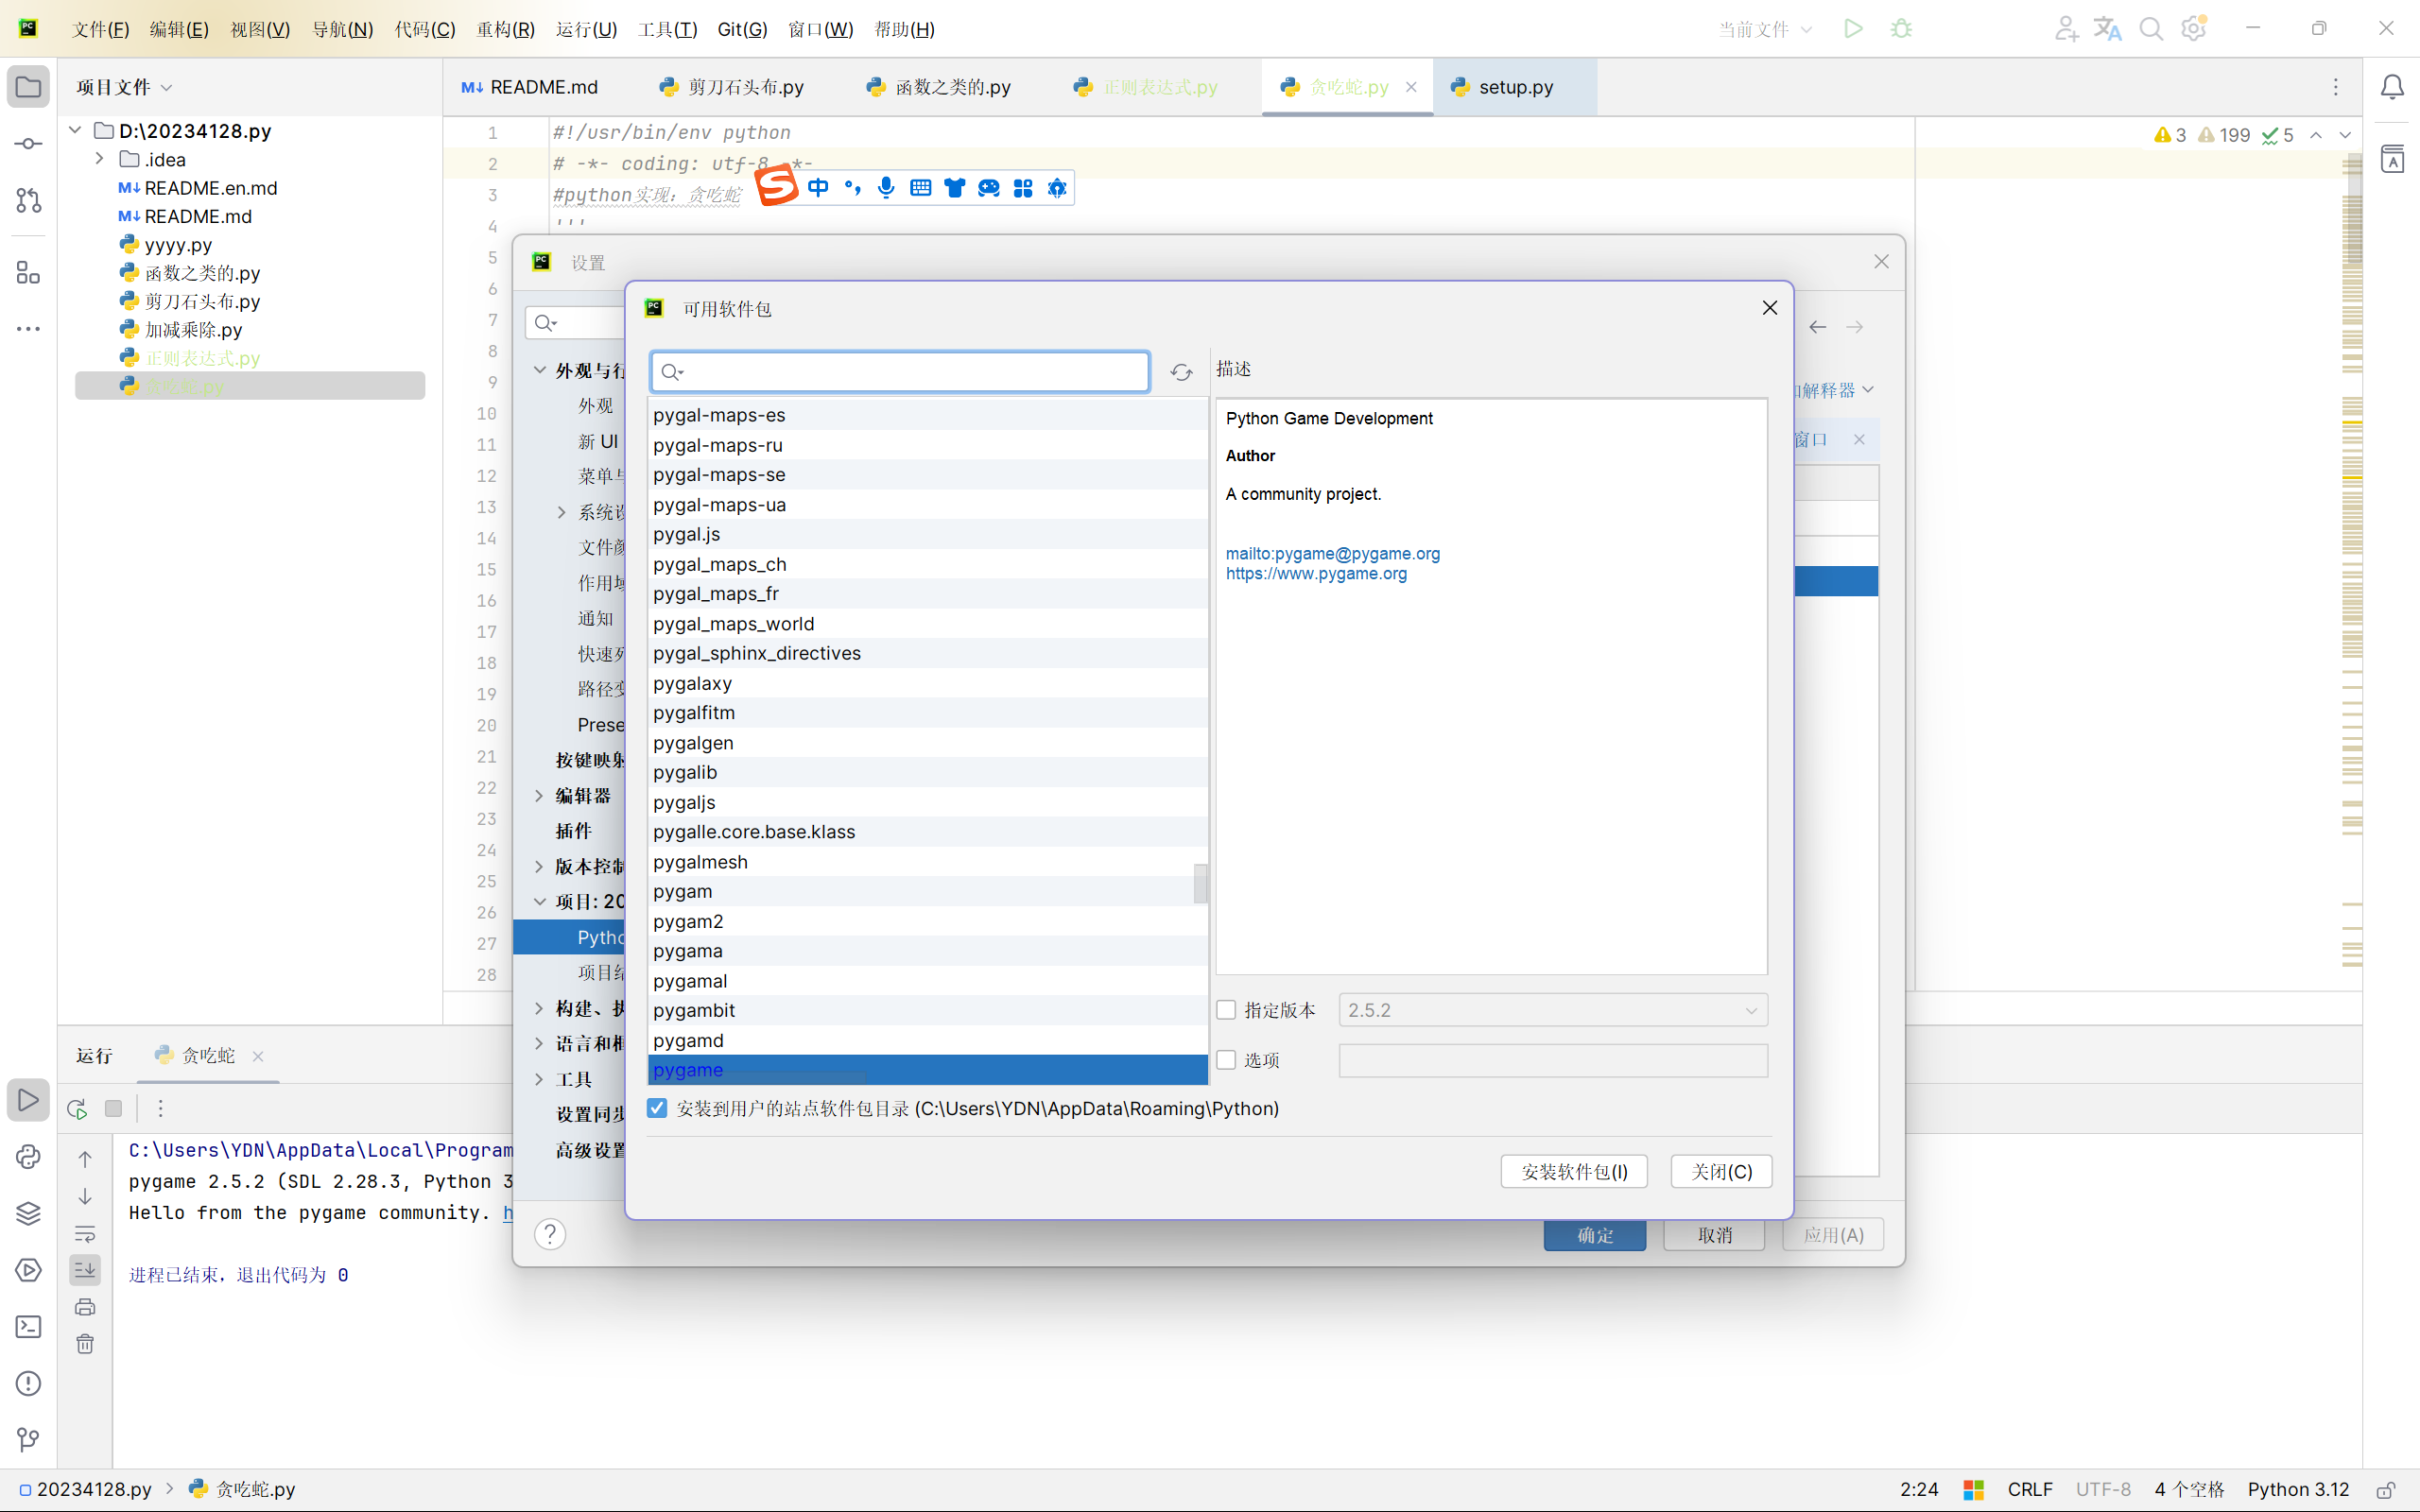Image resolution: width=2420 pixels, height=1512 pixels.
Task: Open the Python Packages tool window
Action: tap(28, 1213)
